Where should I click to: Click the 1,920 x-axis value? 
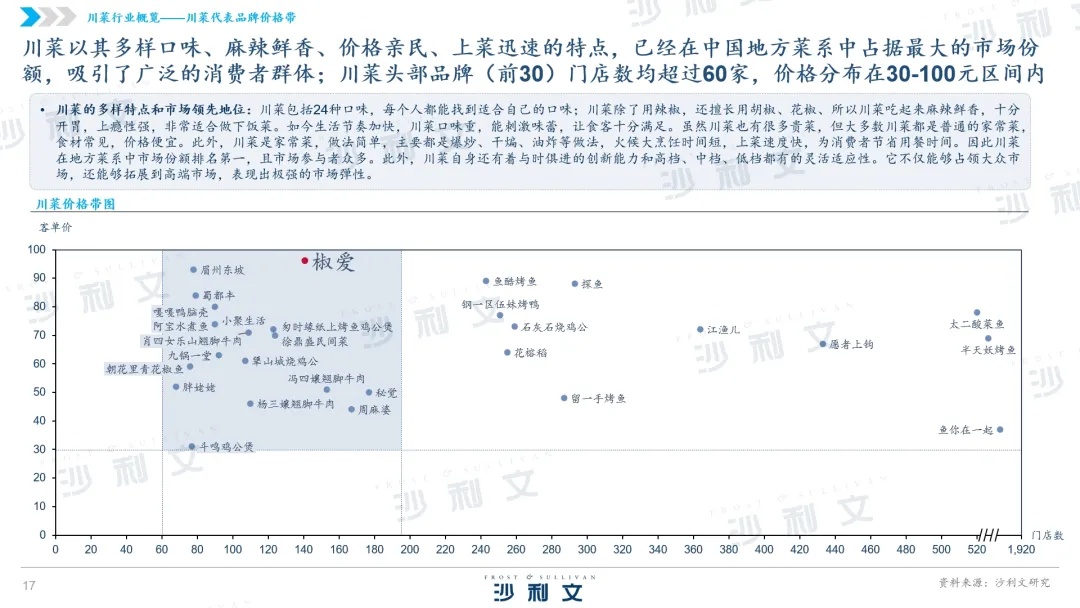(1021, 549)
